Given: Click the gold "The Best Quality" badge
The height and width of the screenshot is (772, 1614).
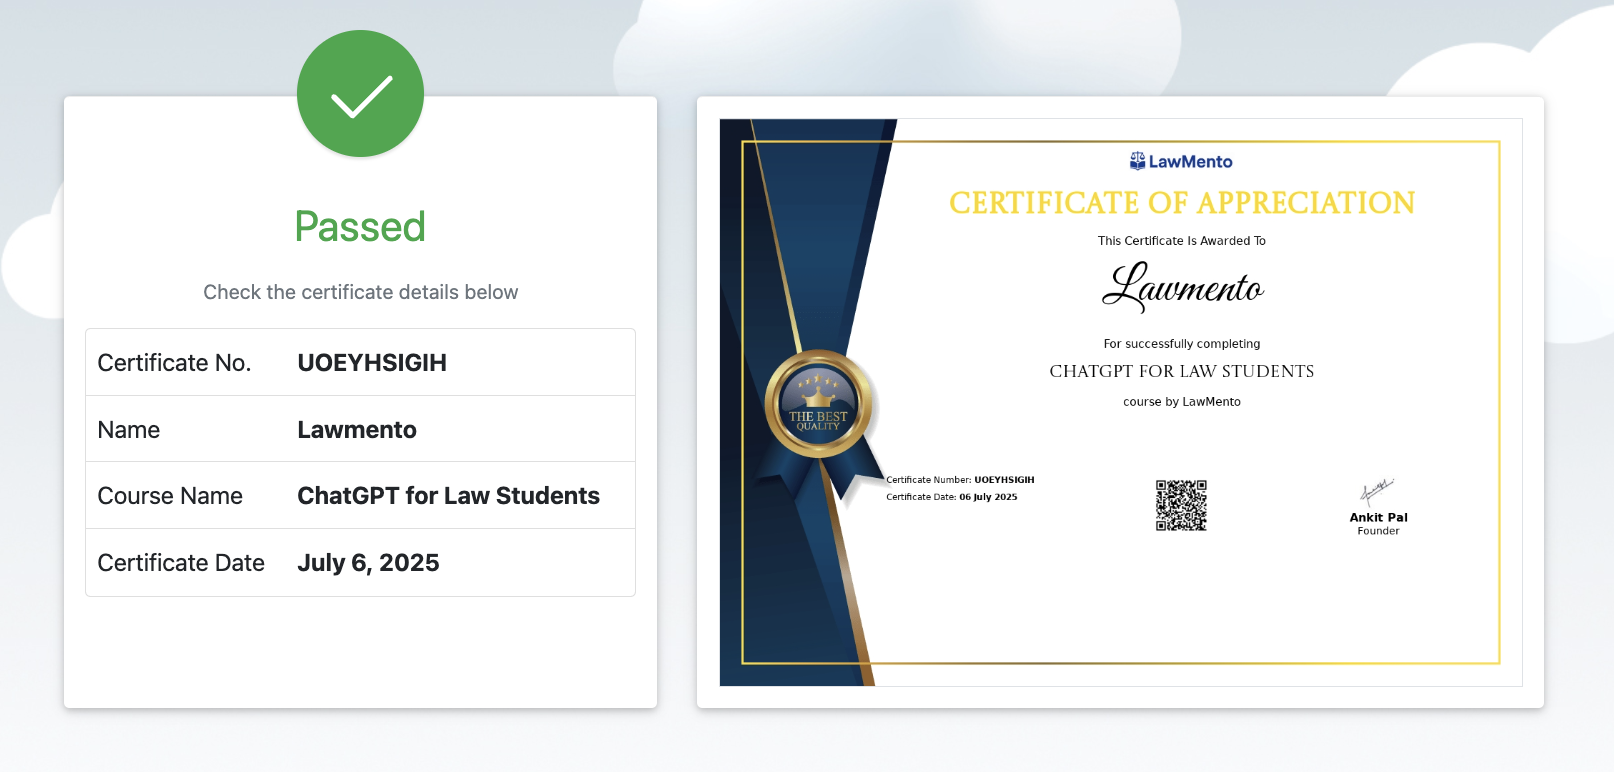Looking at the screenshot, I should click(819, 405).
